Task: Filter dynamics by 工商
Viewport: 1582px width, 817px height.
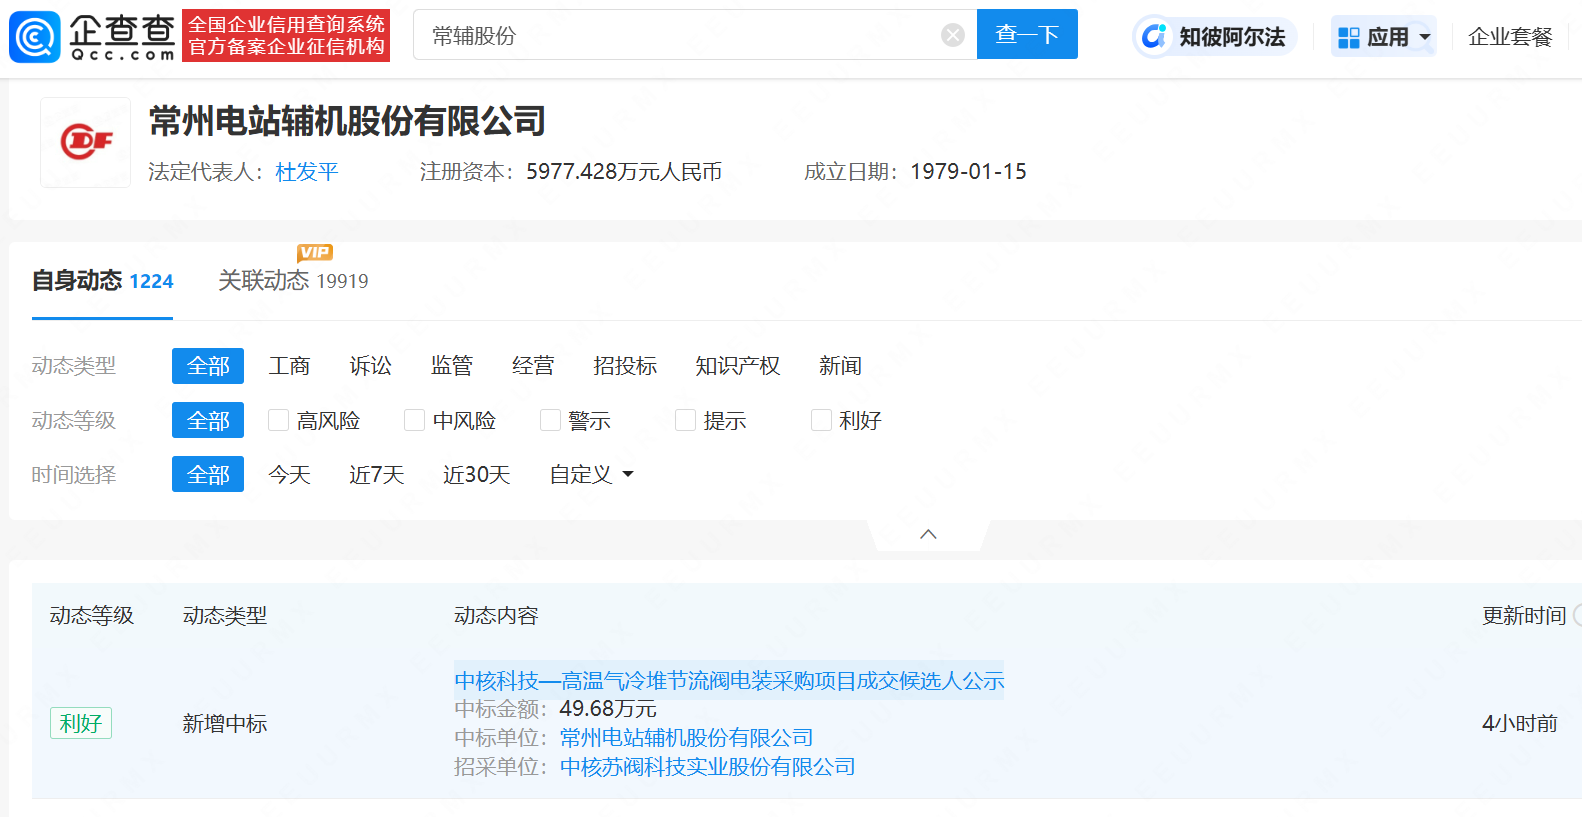Action: [289, 366]
